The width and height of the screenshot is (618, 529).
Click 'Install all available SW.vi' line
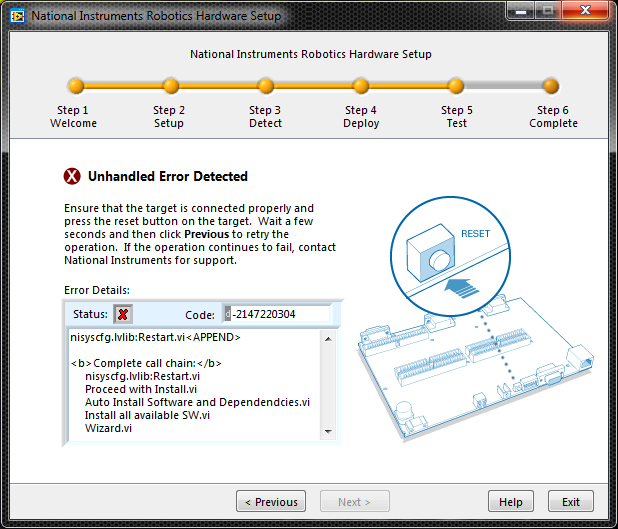(x=147, y=415)
